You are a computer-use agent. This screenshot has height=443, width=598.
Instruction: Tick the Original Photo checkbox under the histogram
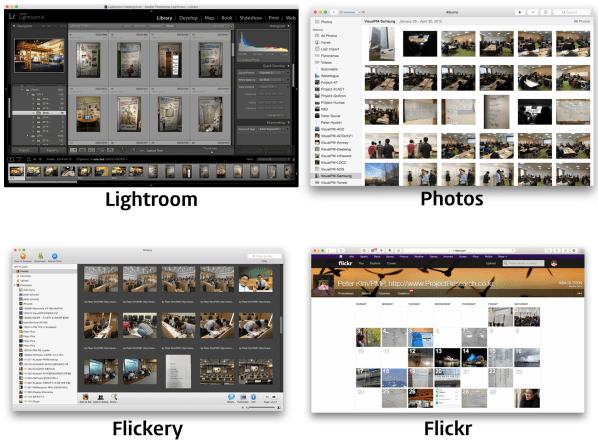240,60
